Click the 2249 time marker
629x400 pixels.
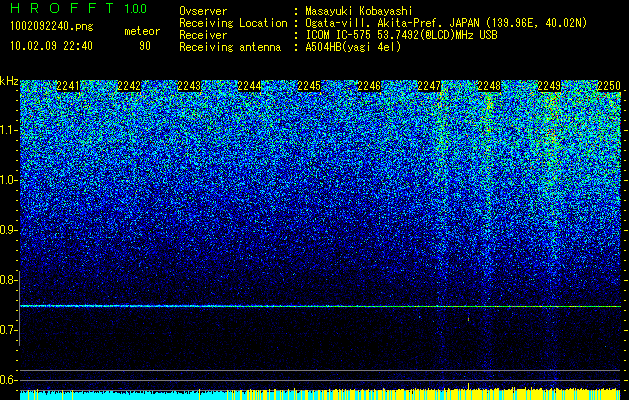click(549, 86)
